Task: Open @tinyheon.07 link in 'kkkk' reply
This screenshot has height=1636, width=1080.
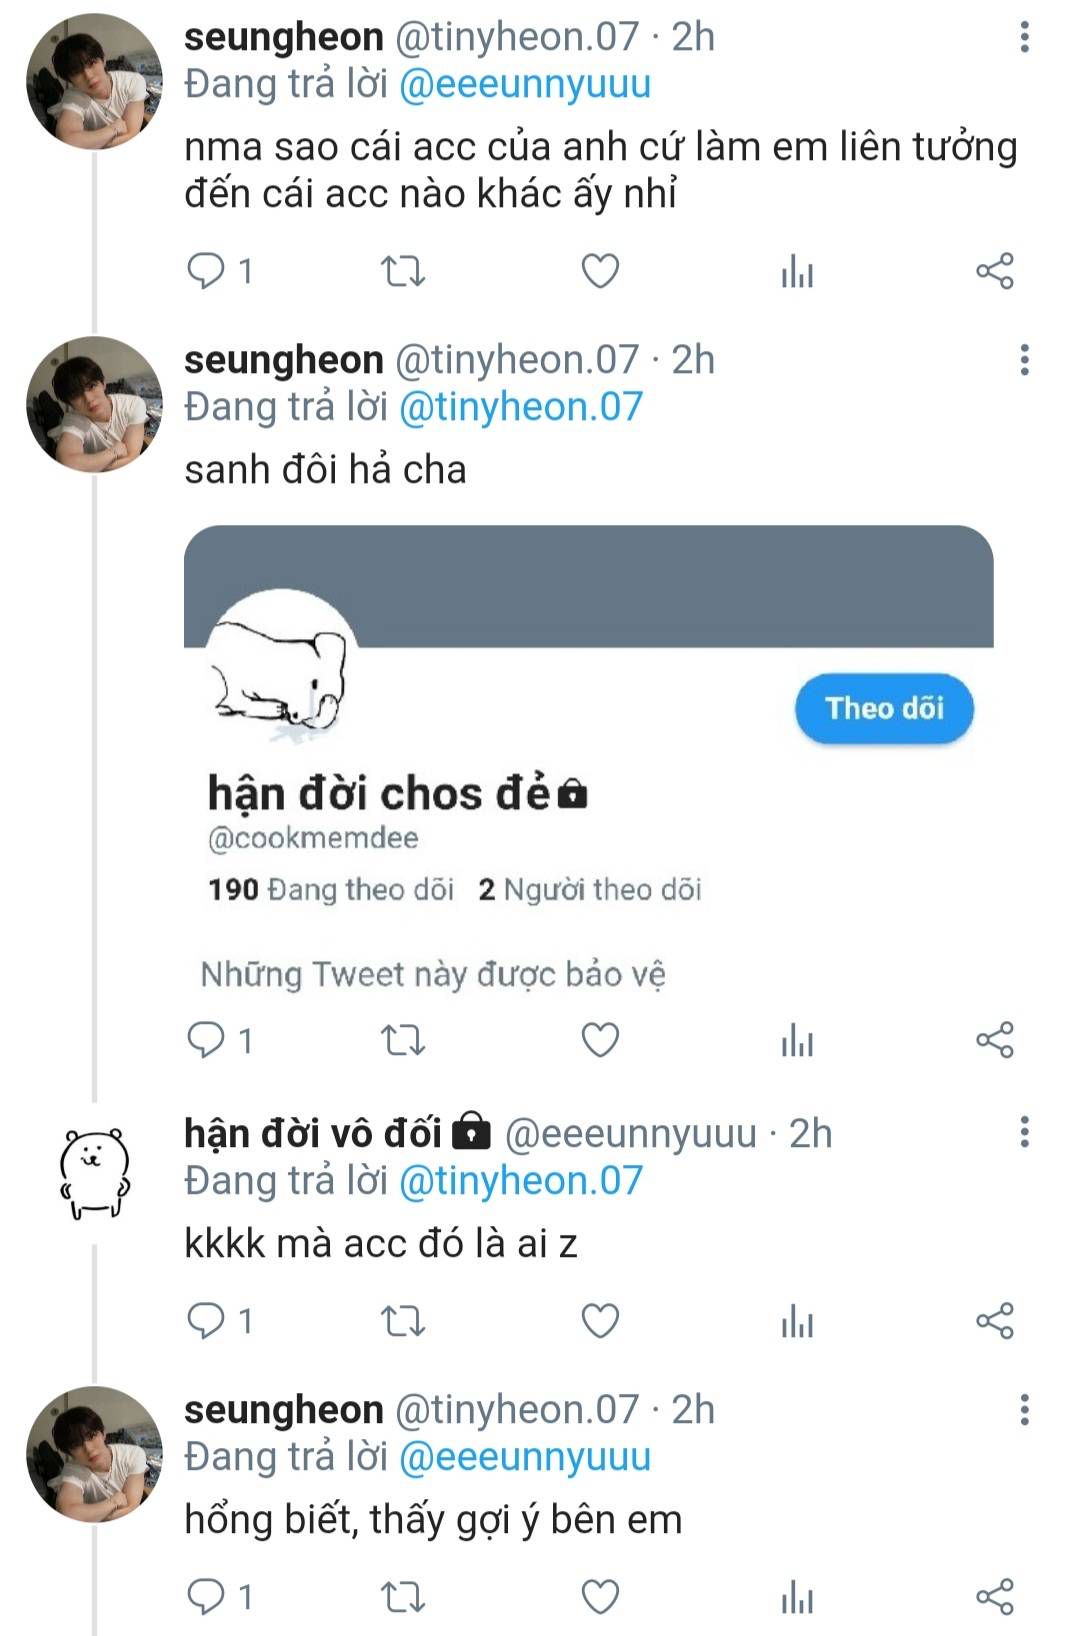Action: coord(521,1181)
